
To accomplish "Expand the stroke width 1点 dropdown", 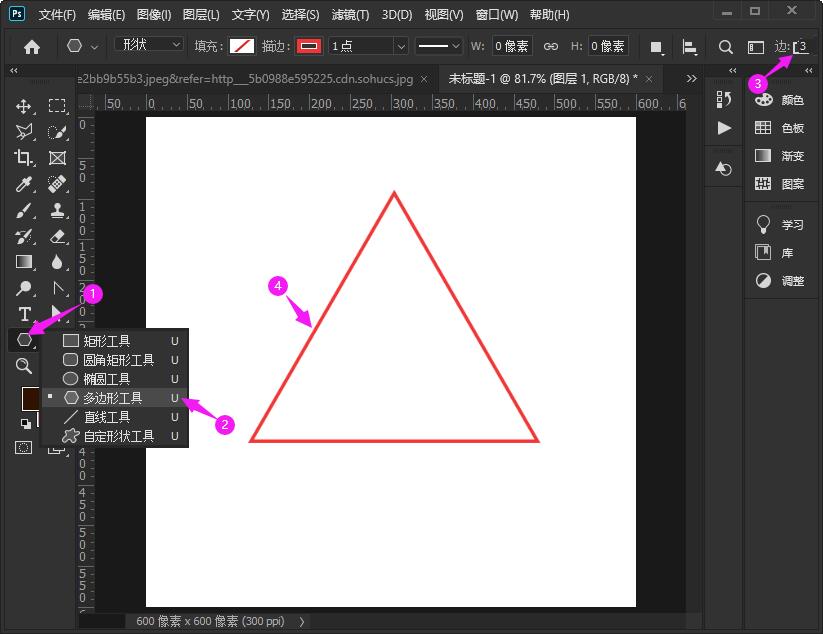I will pyautogui.click(x=400, y=47).
